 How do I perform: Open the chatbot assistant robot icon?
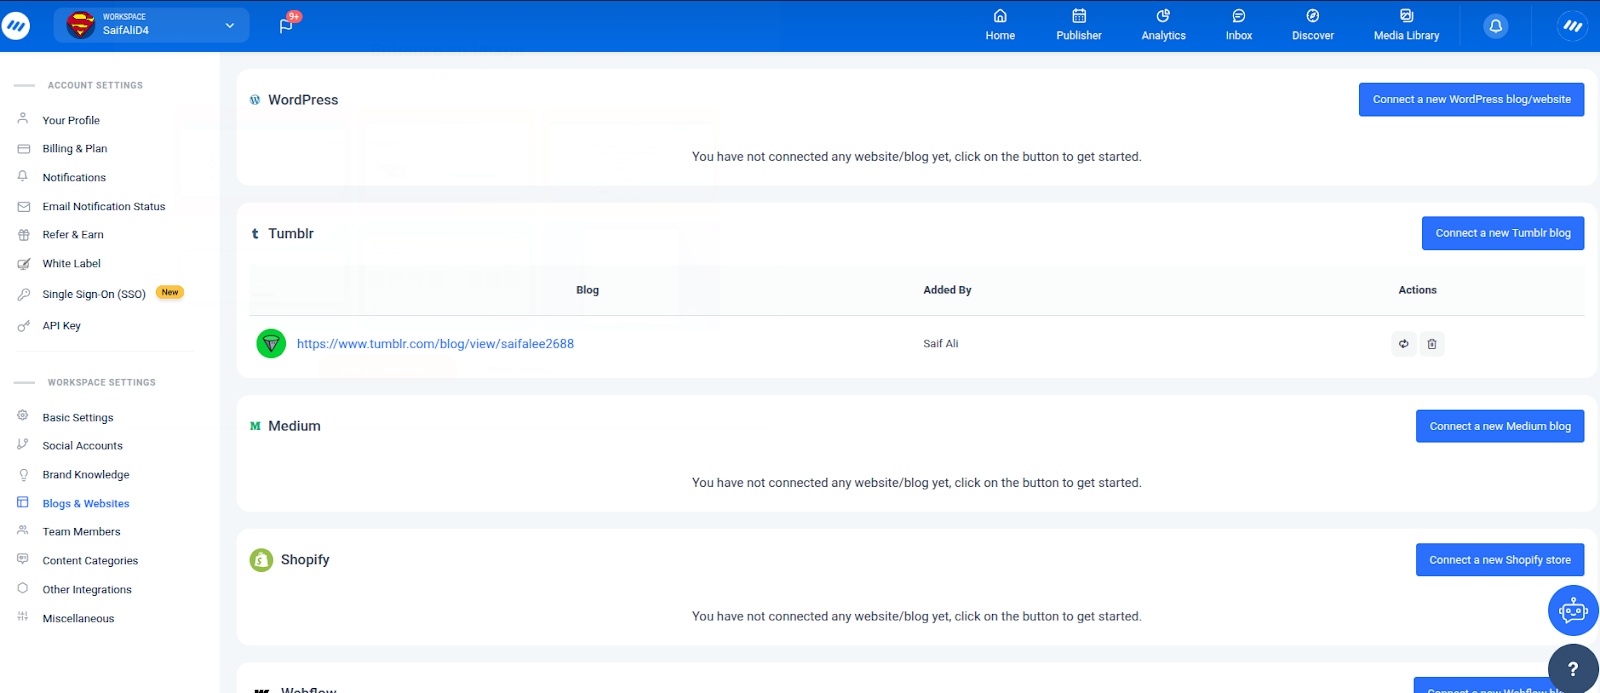[x=1573, y=610]
